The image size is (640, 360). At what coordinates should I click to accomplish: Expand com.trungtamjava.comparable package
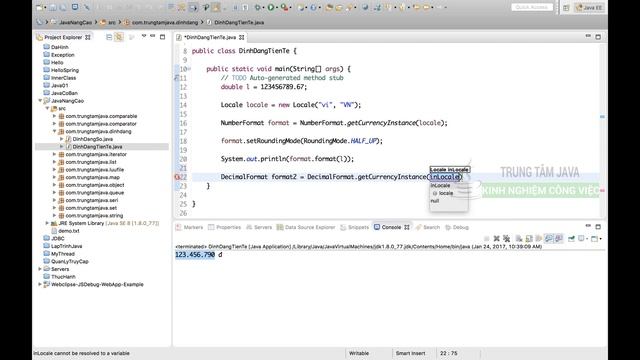[x=54, y=116]
